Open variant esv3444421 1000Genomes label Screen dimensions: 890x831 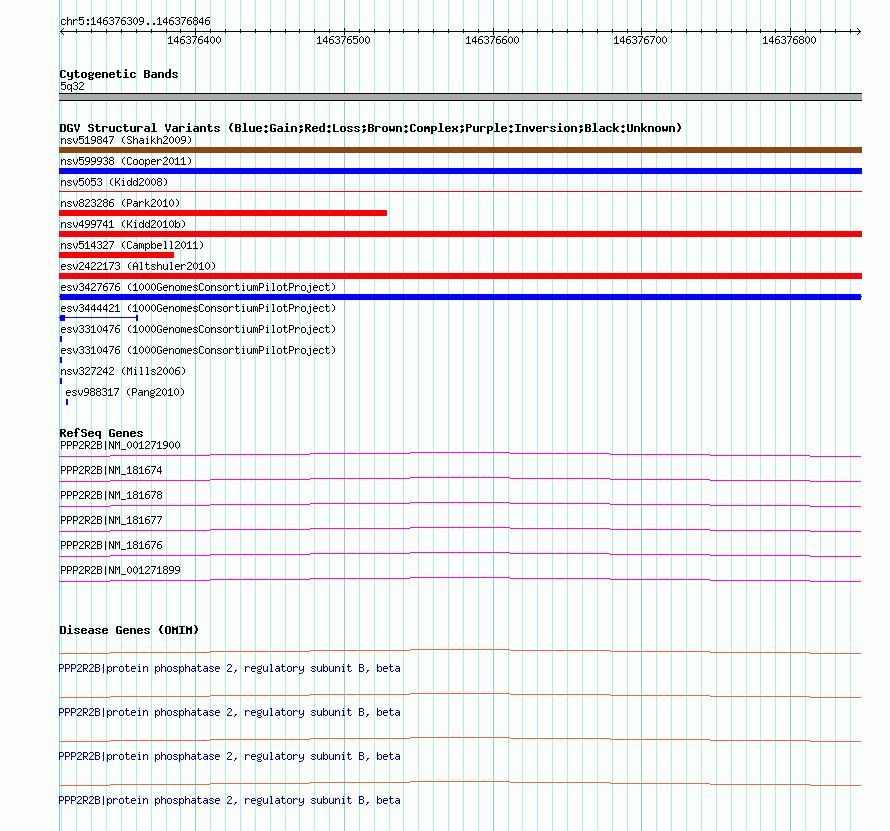[x=198, y=308]
